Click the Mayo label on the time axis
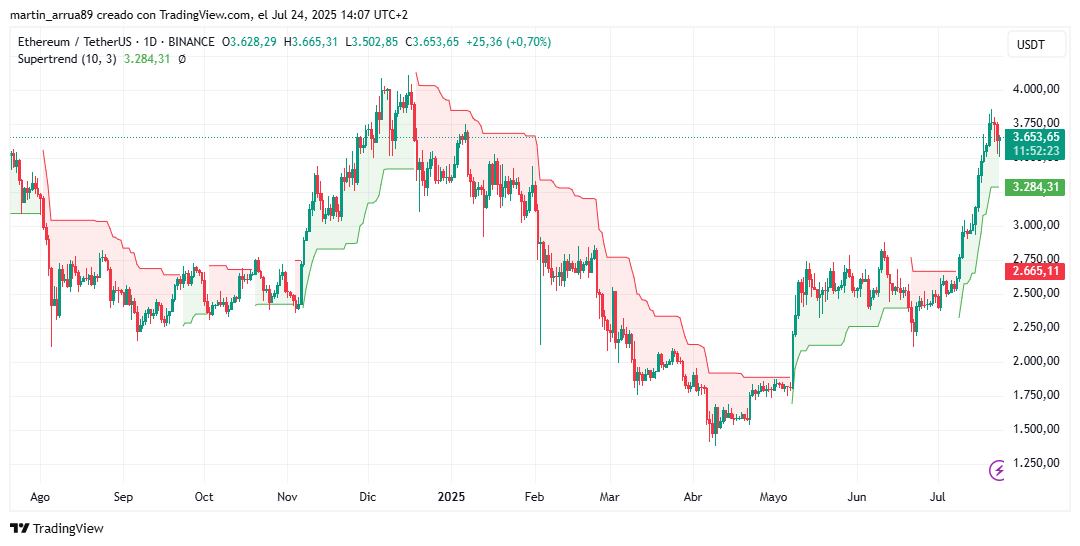The width and height of the screenshot is (1080, 546). [773, 496]
